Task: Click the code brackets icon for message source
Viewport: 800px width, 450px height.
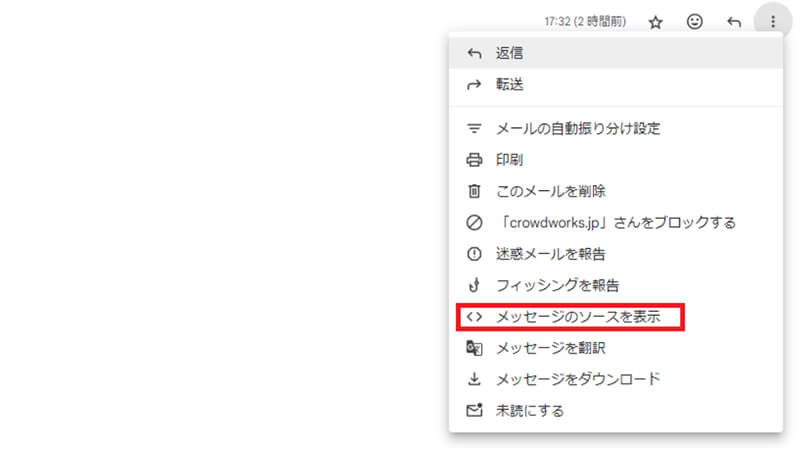Action: [x=475, y=317]
